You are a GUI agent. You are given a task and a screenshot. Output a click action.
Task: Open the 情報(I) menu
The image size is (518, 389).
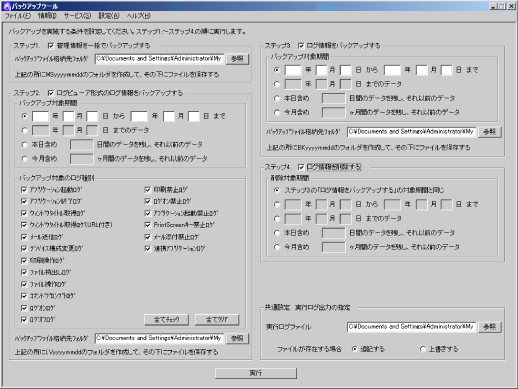point(47,16)
